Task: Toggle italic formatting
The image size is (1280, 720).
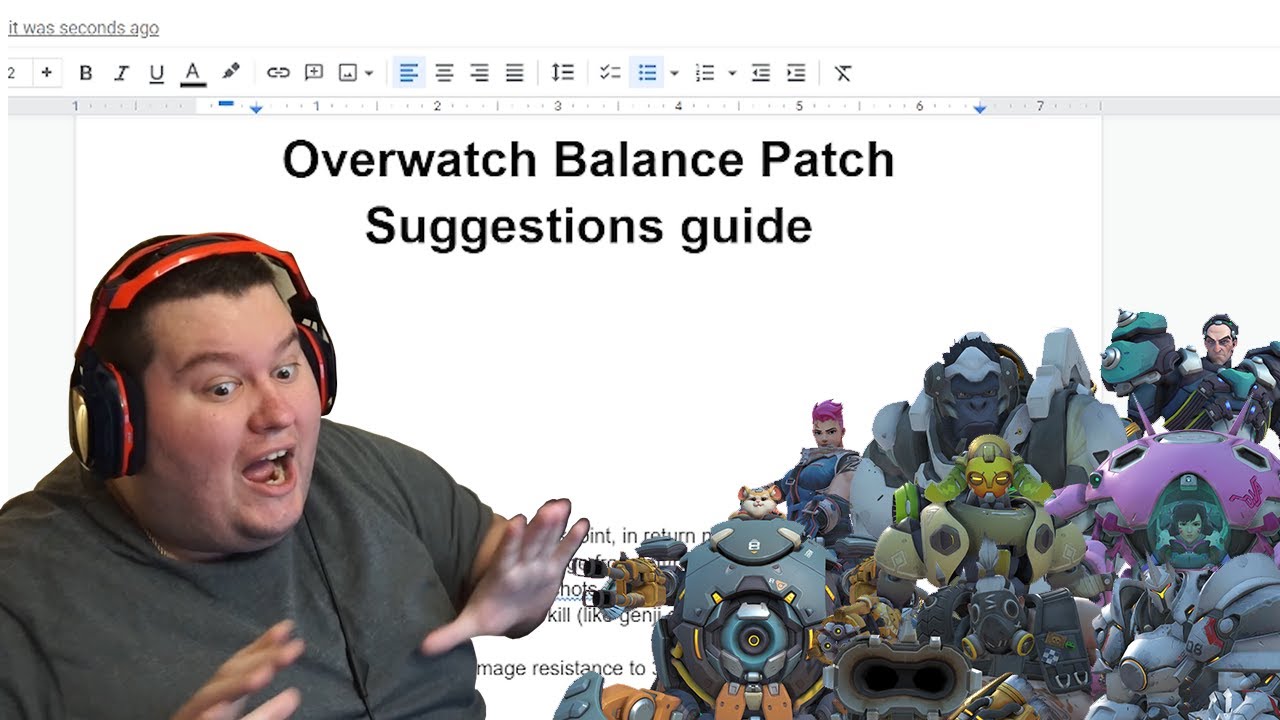Action: (x=121, y=73)
